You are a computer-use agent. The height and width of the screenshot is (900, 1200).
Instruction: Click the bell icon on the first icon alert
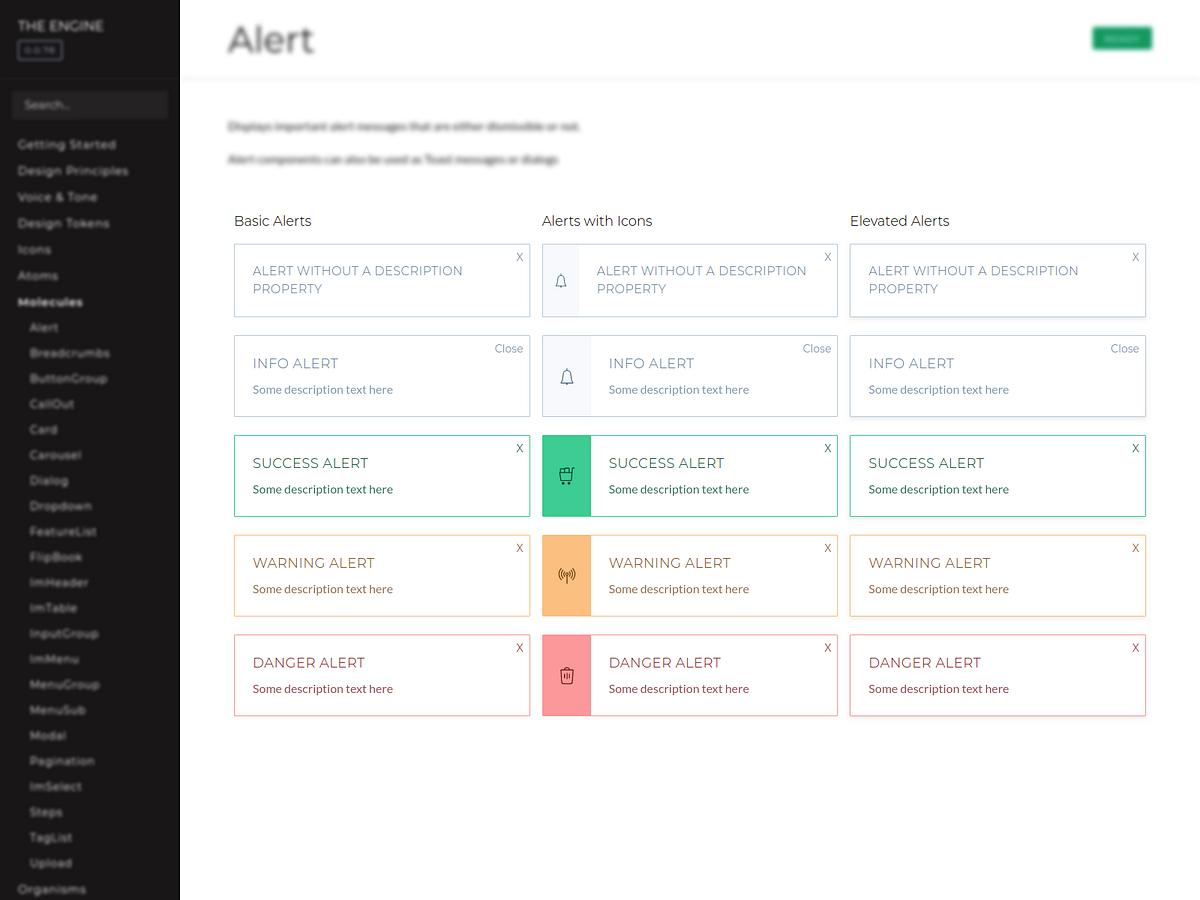coord(561,280)
